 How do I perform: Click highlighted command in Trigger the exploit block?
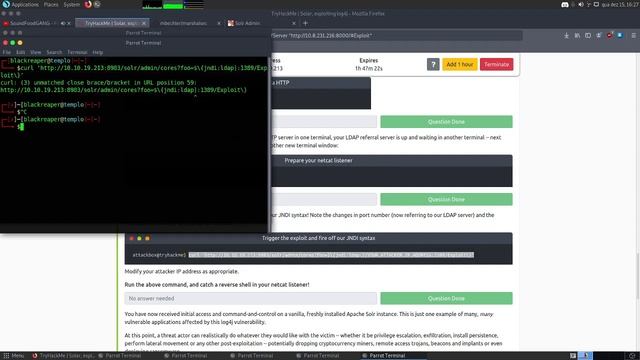331,255
